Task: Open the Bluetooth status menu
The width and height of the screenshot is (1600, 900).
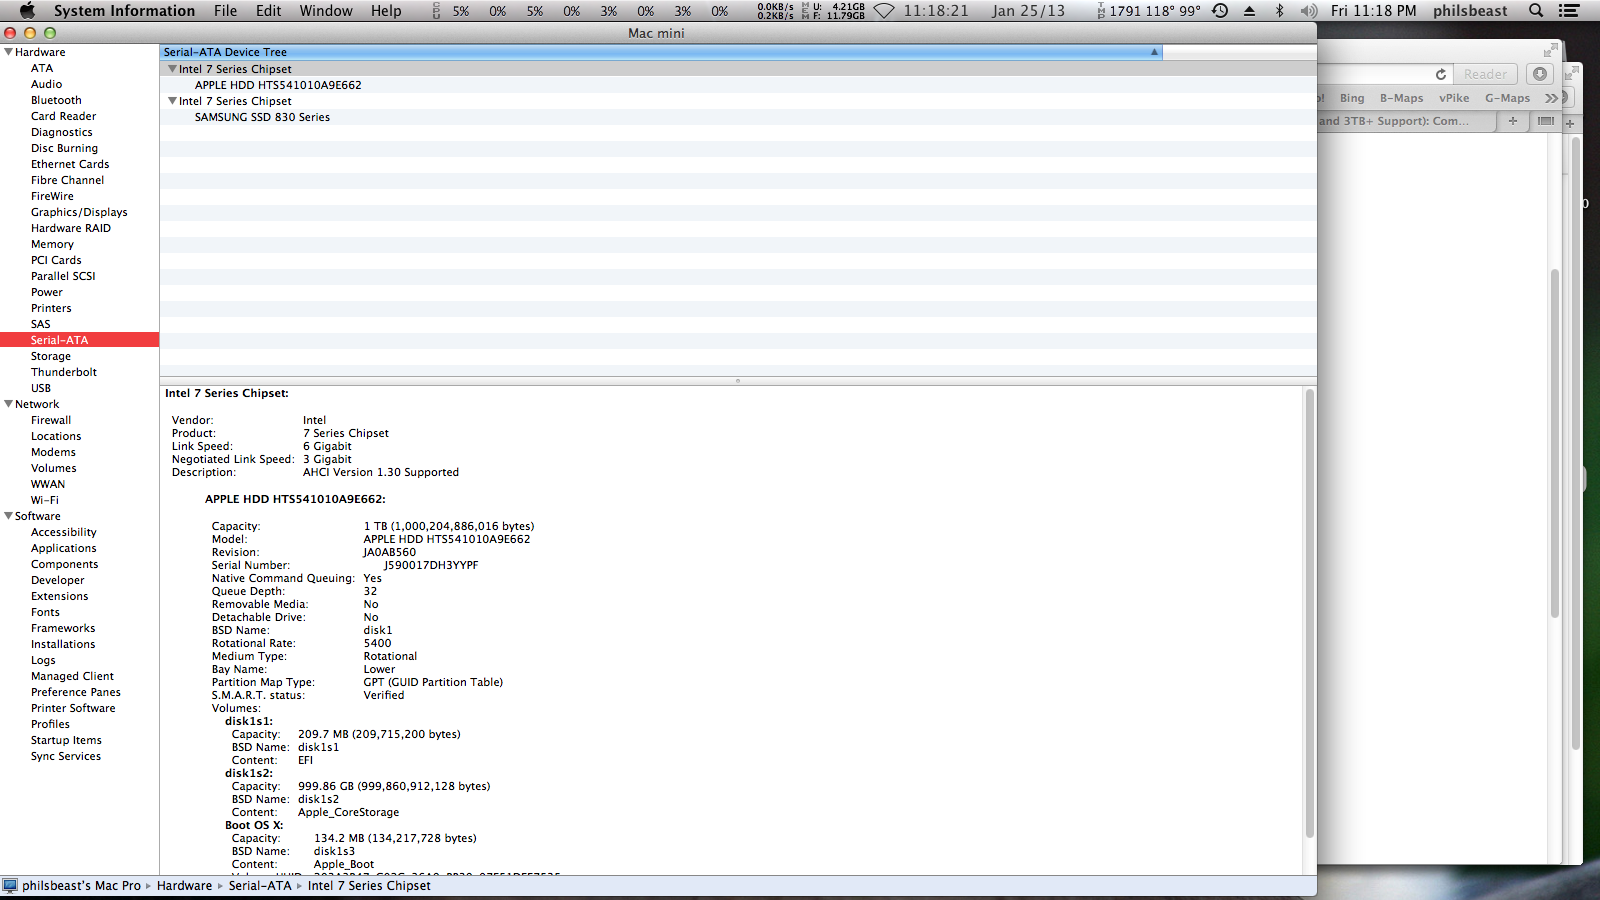Action: pyautogui.click(x=1279, y=11)
